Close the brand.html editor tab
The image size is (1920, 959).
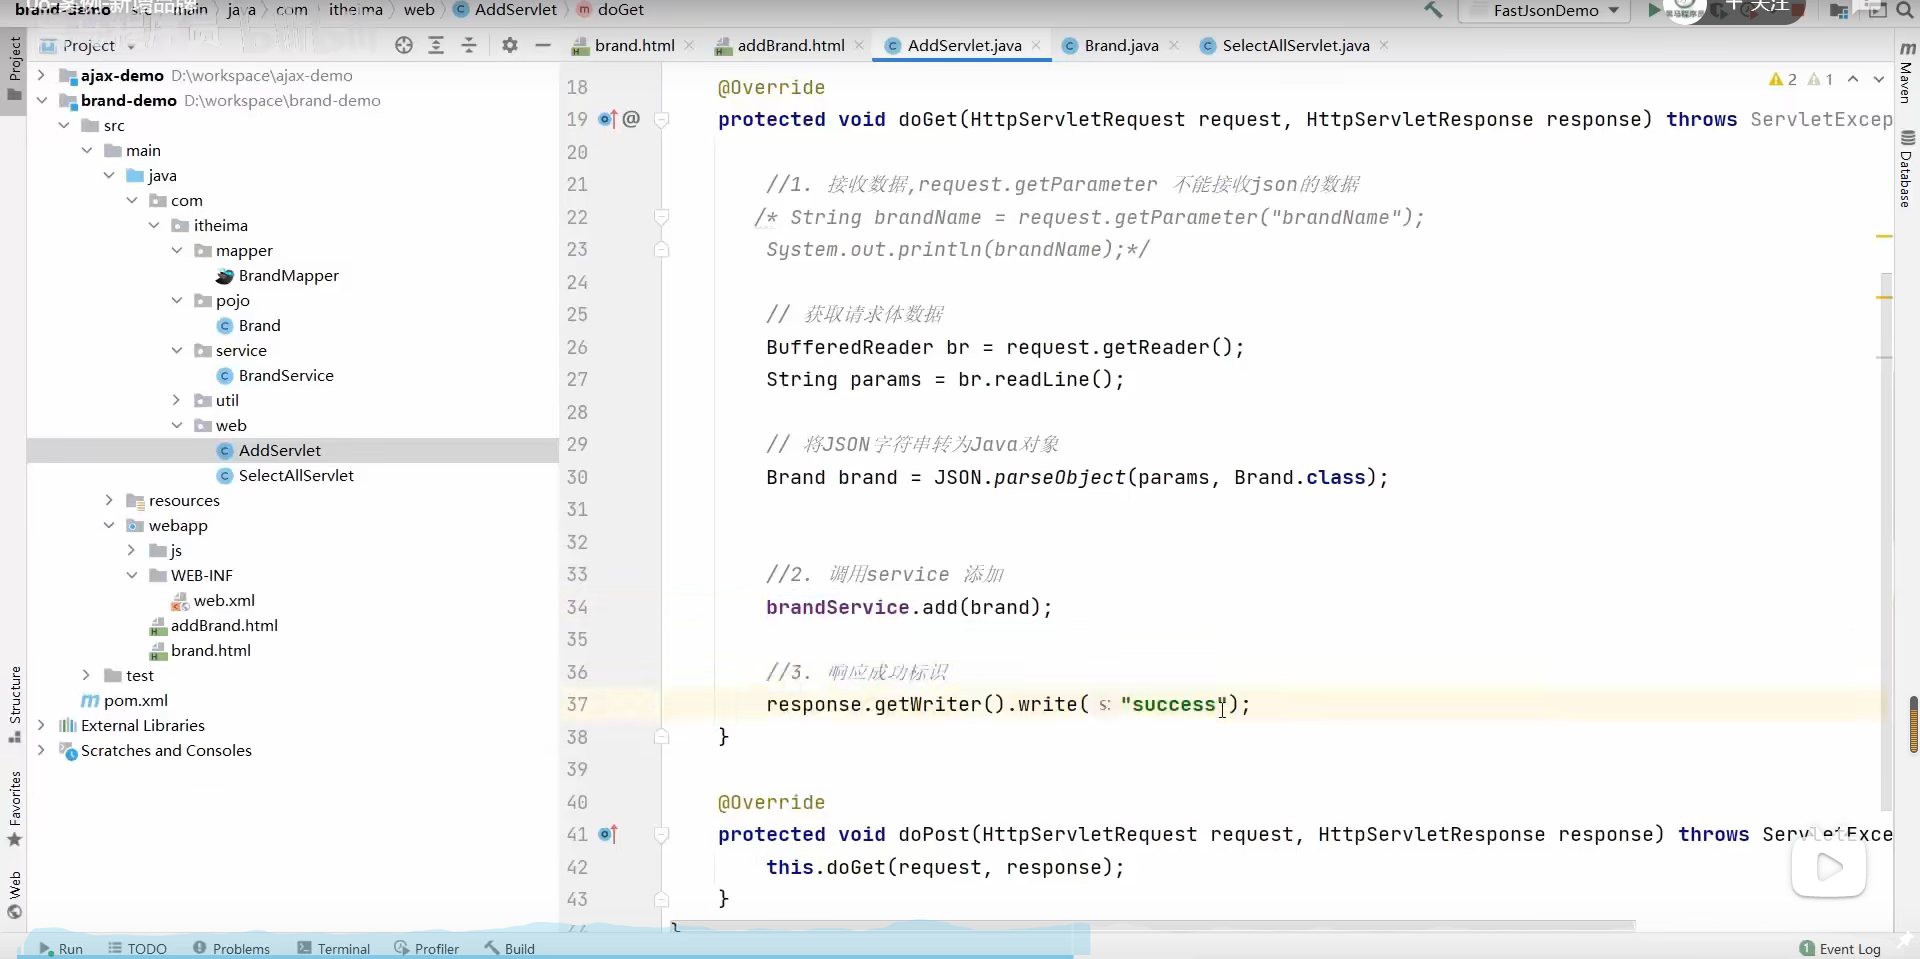[690, 45]
